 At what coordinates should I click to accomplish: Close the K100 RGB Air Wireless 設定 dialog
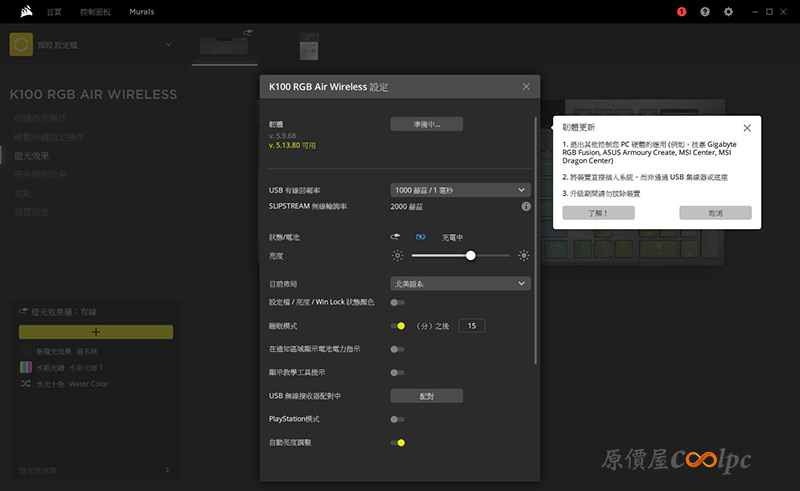(526, 87)
